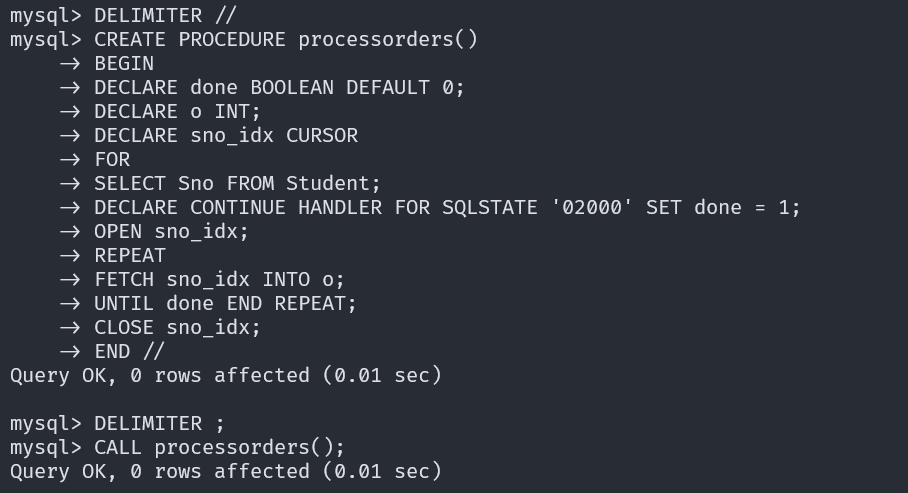Click the SELECT Sno FROM Student; query
Image resolution: width=908 pixels, height=493 pixels.
[x=237, y=184]
